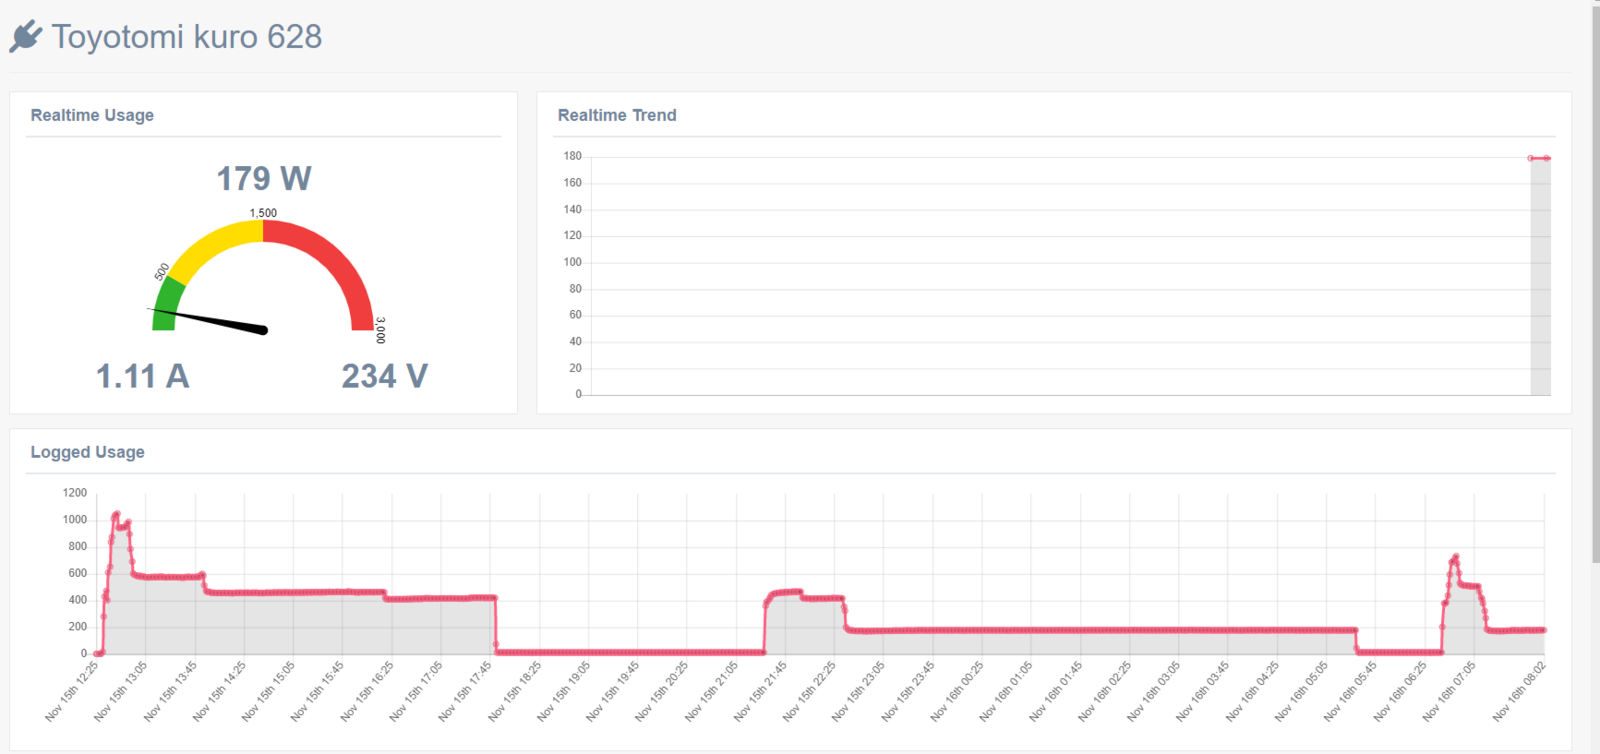This screenshot has width=1600, height=754.
Task: Click the Nov 16th 07:05 x-axis label
Action: (x=1450, y=691)
